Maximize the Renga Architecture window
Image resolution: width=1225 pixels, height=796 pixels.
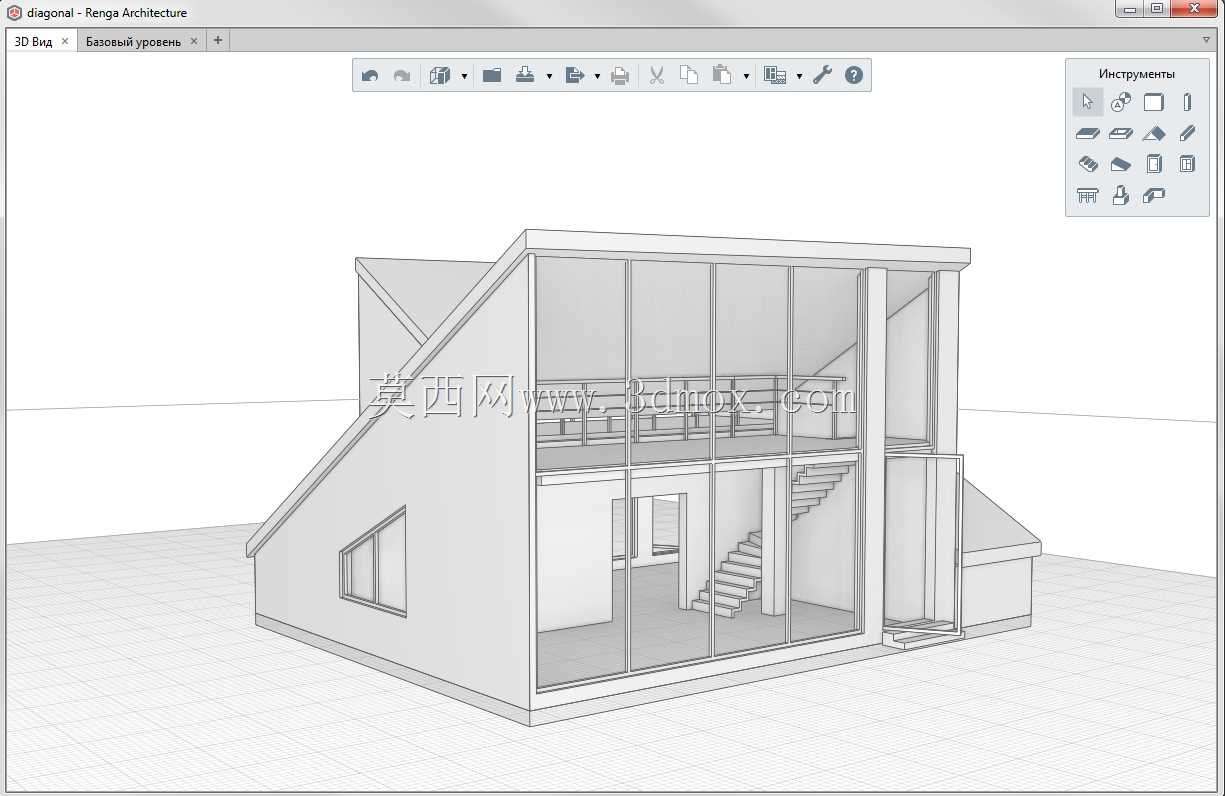click(1155, 8)
